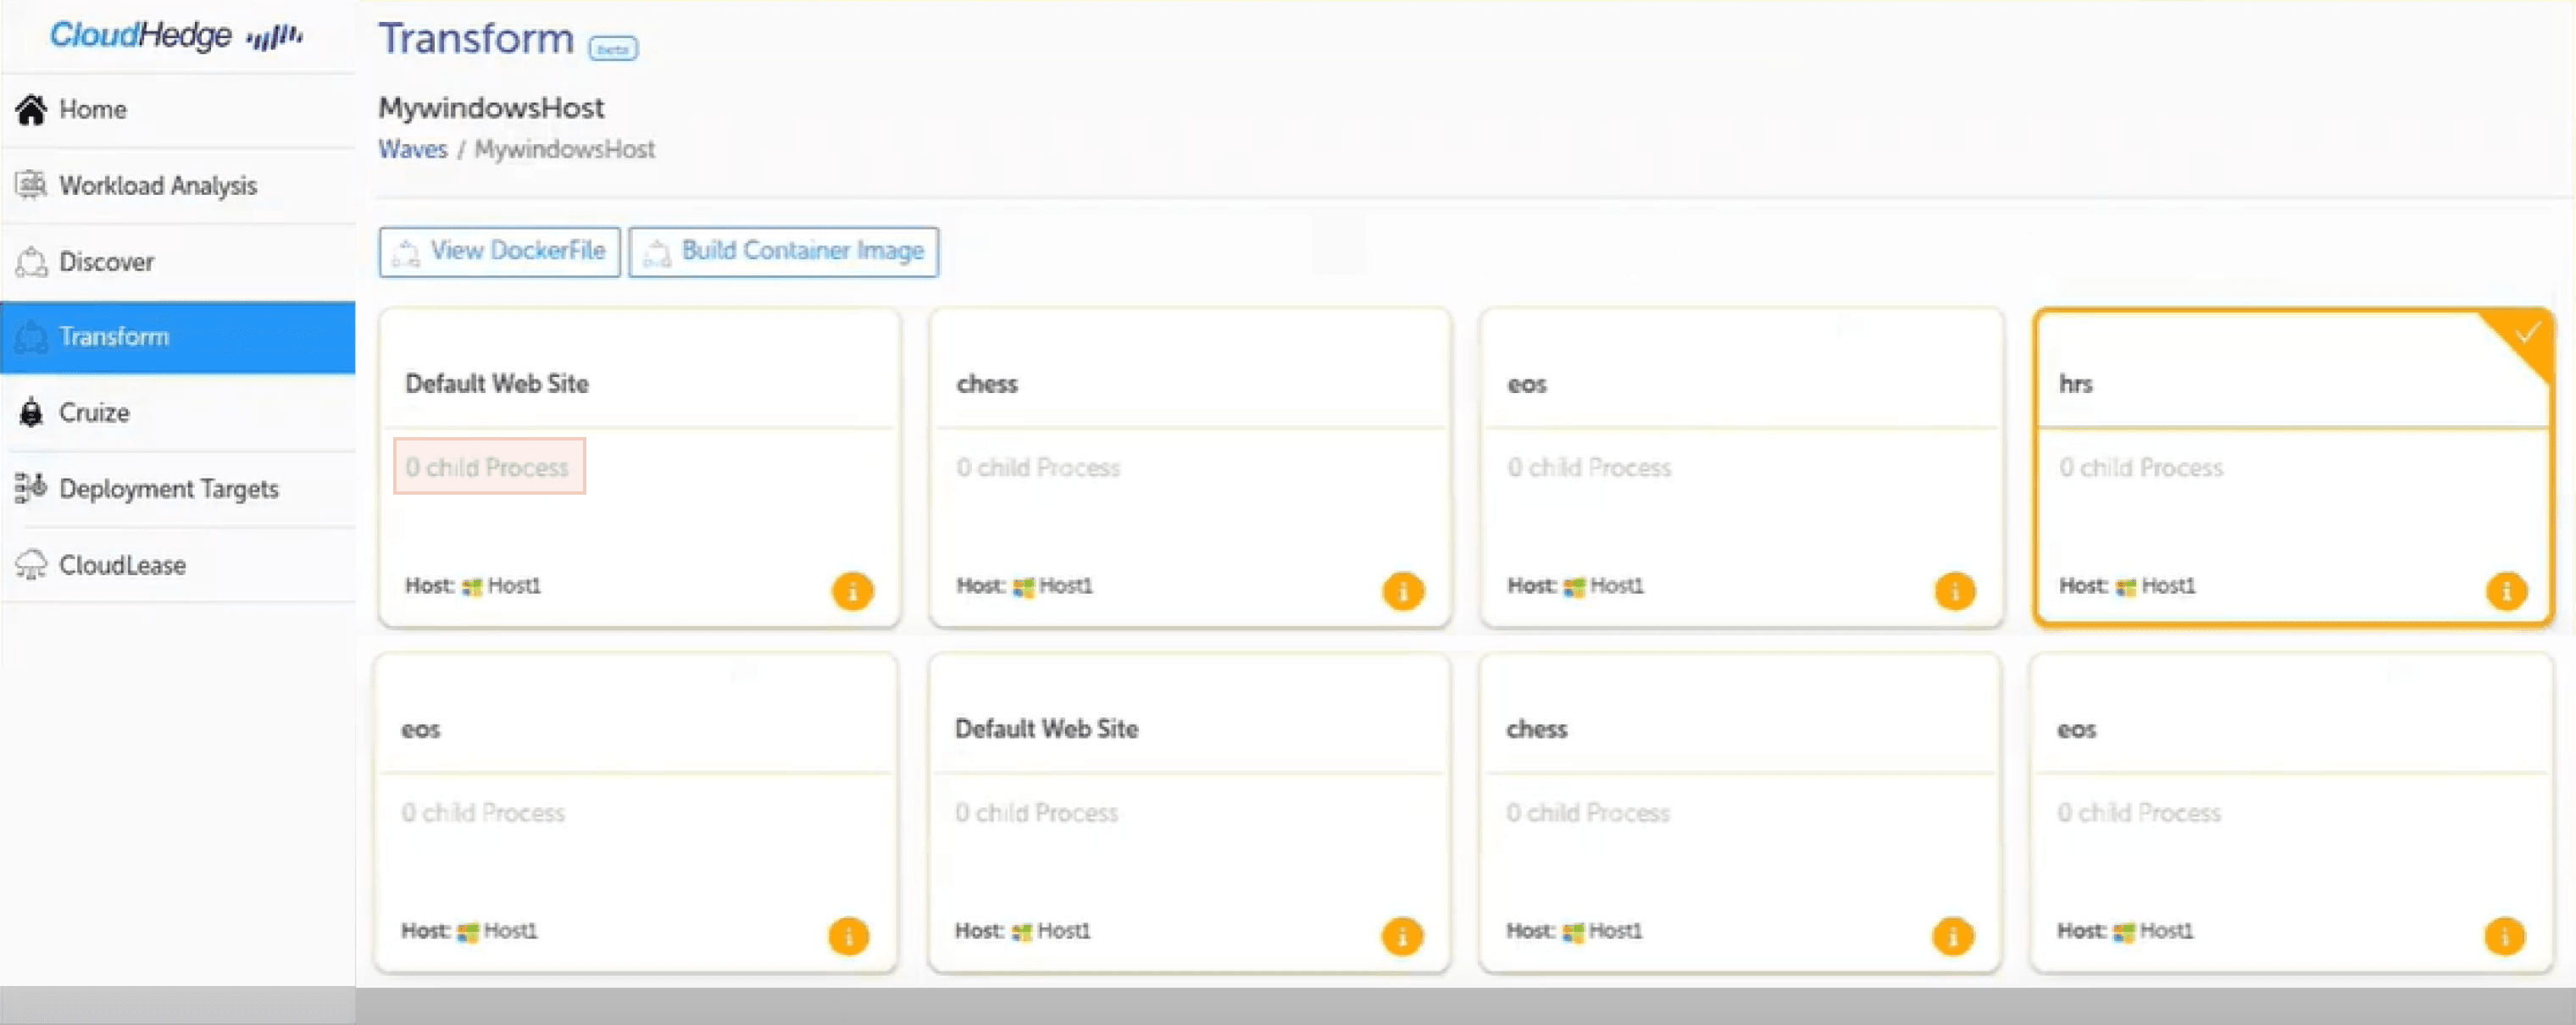Open the Cruize section
This screenshot has width=2576, height=1025.
click(93, 413)
